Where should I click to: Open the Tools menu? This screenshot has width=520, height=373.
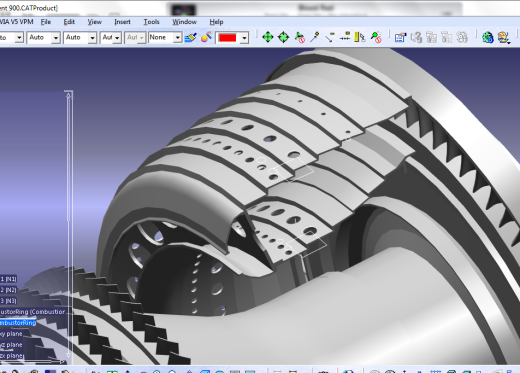pyautogui.click(x=151, y=22)
